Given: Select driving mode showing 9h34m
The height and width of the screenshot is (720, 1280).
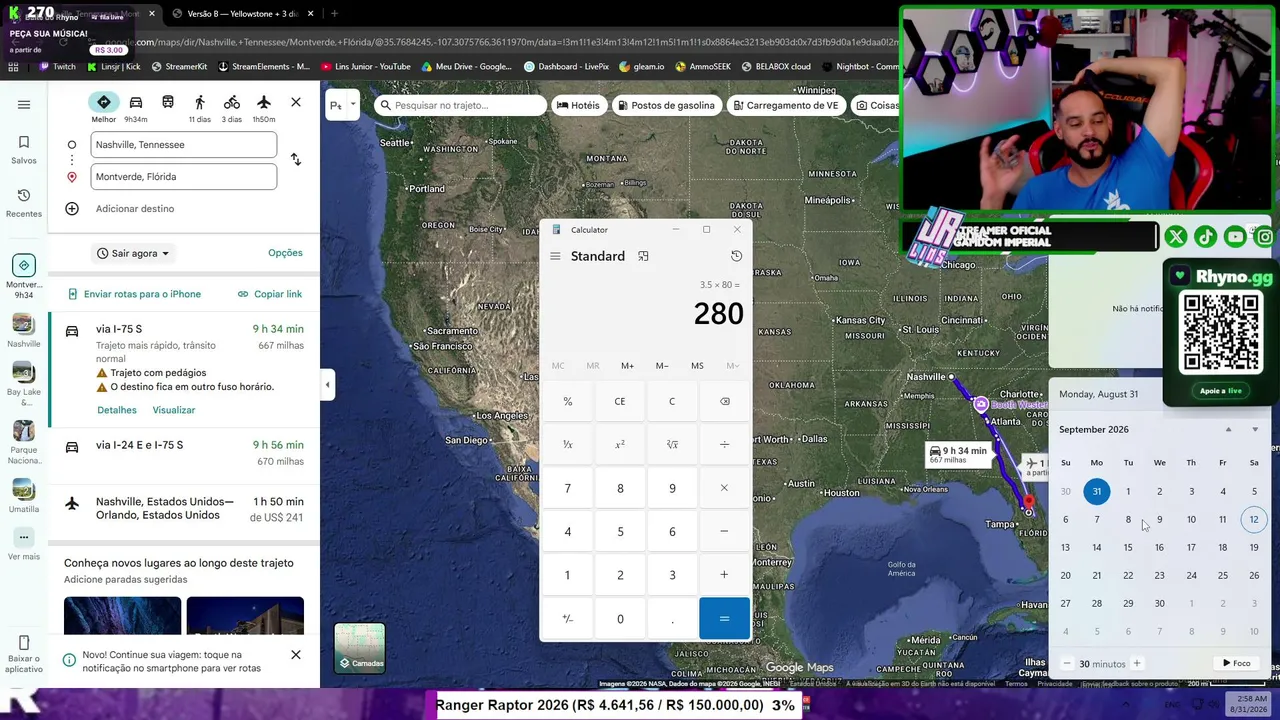Looking at the screenshot, I should (x=136, y=108).
